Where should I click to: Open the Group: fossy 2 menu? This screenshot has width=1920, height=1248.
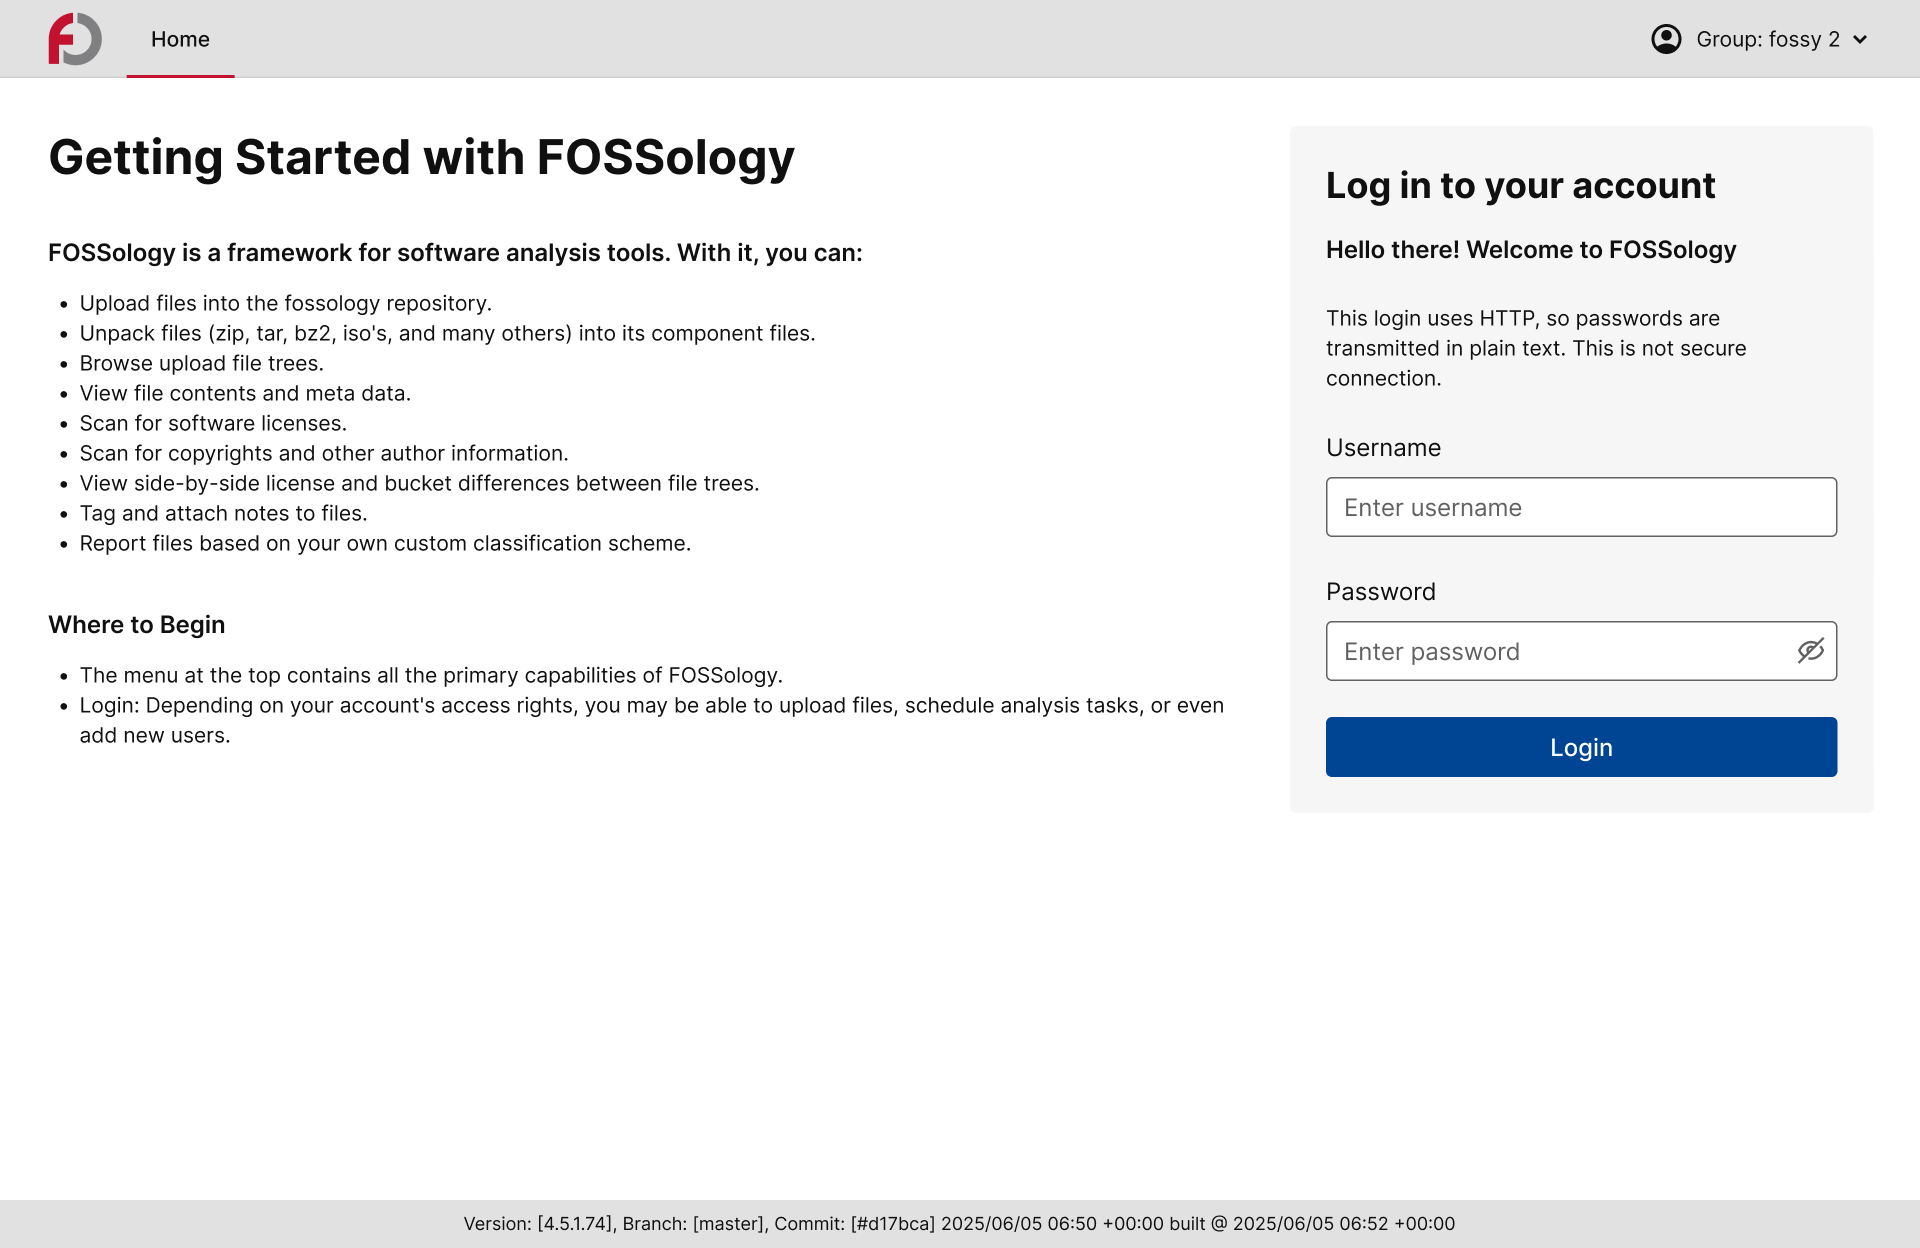(x=1760, y=39)
